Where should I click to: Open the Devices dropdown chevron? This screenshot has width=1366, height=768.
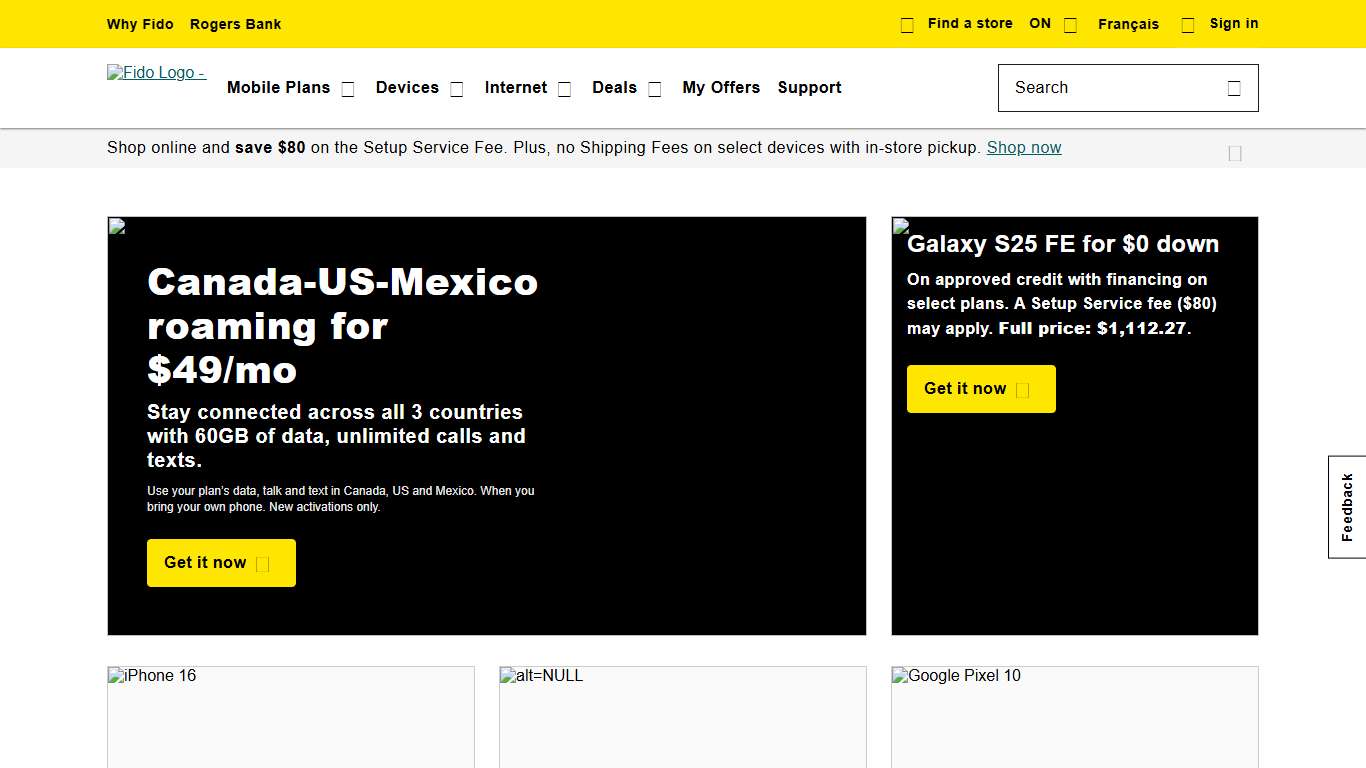point(456,88)
